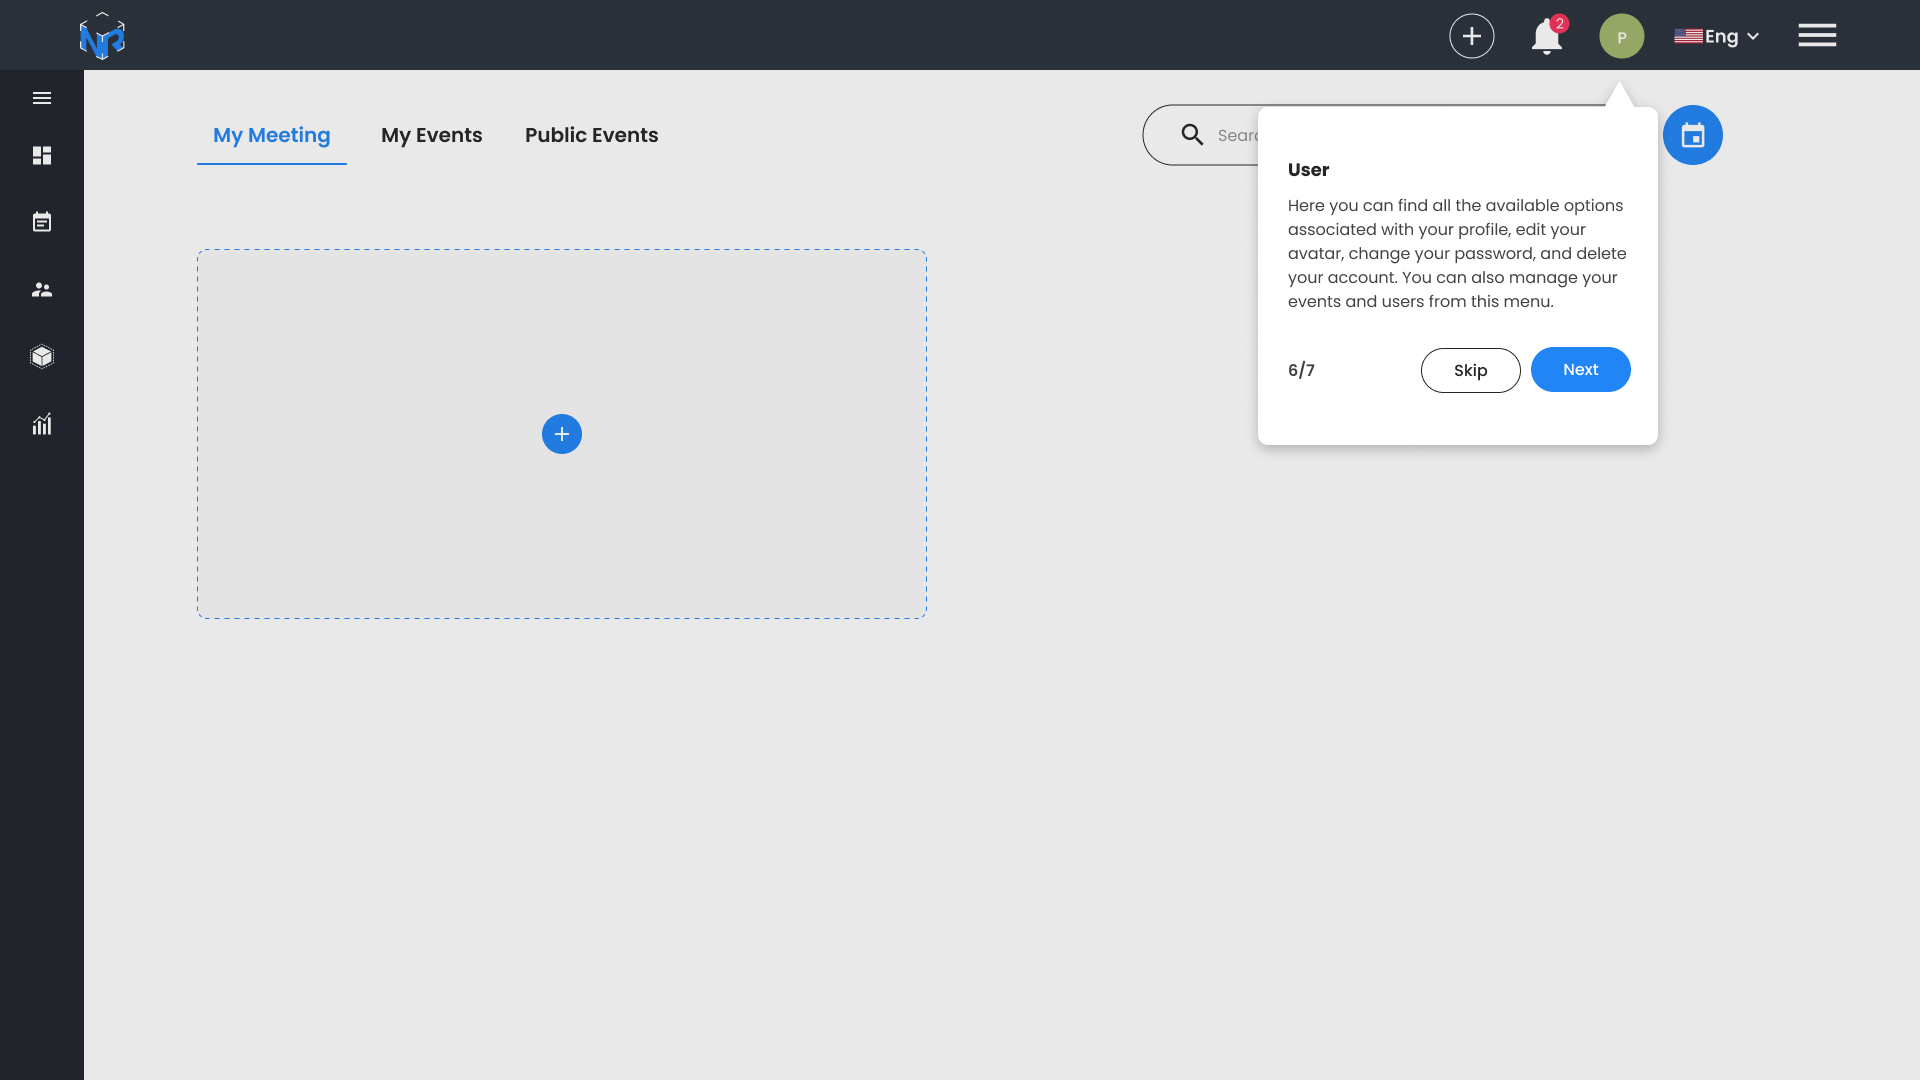Viewport: 1920px width, 1080px height.
Task: Click the search input field to type
Action: point(1398,135)
